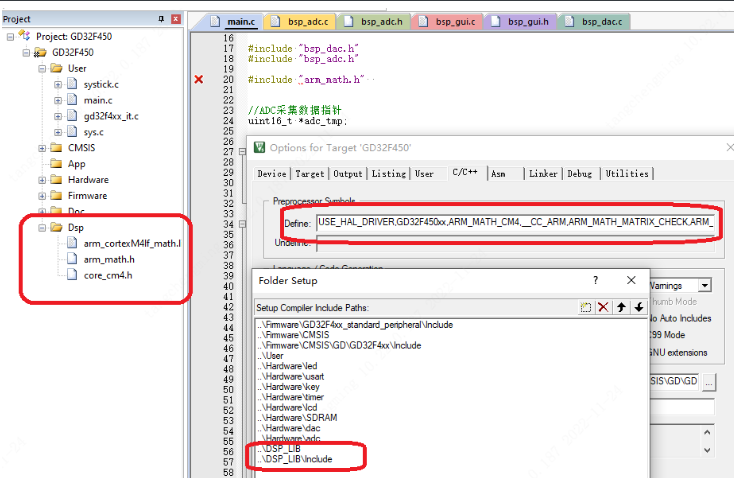Click the include paths browse (...) button
Image resolution: width=734 pixels, height=478 pixels.
(x=709, y=382)
